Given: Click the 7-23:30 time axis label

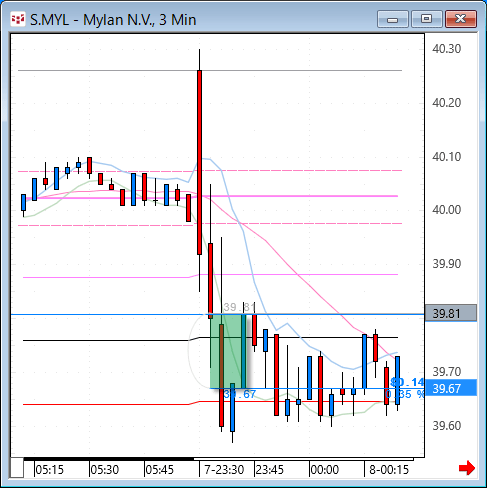Looking at the screenshot, I should [224, 470].
